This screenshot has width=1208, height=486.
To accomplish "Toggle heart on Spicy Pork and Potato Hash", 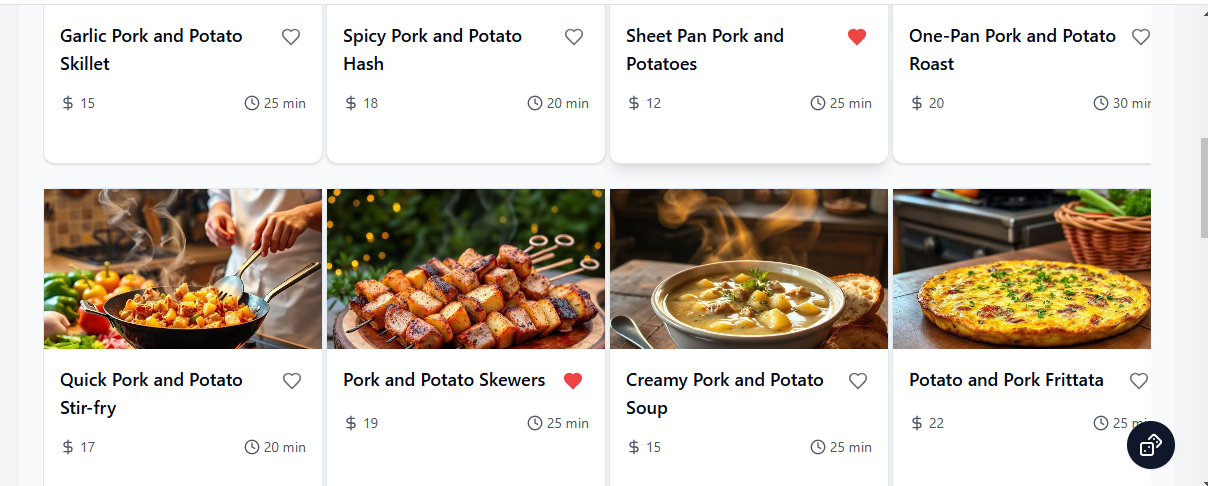I will pos(574,37).
